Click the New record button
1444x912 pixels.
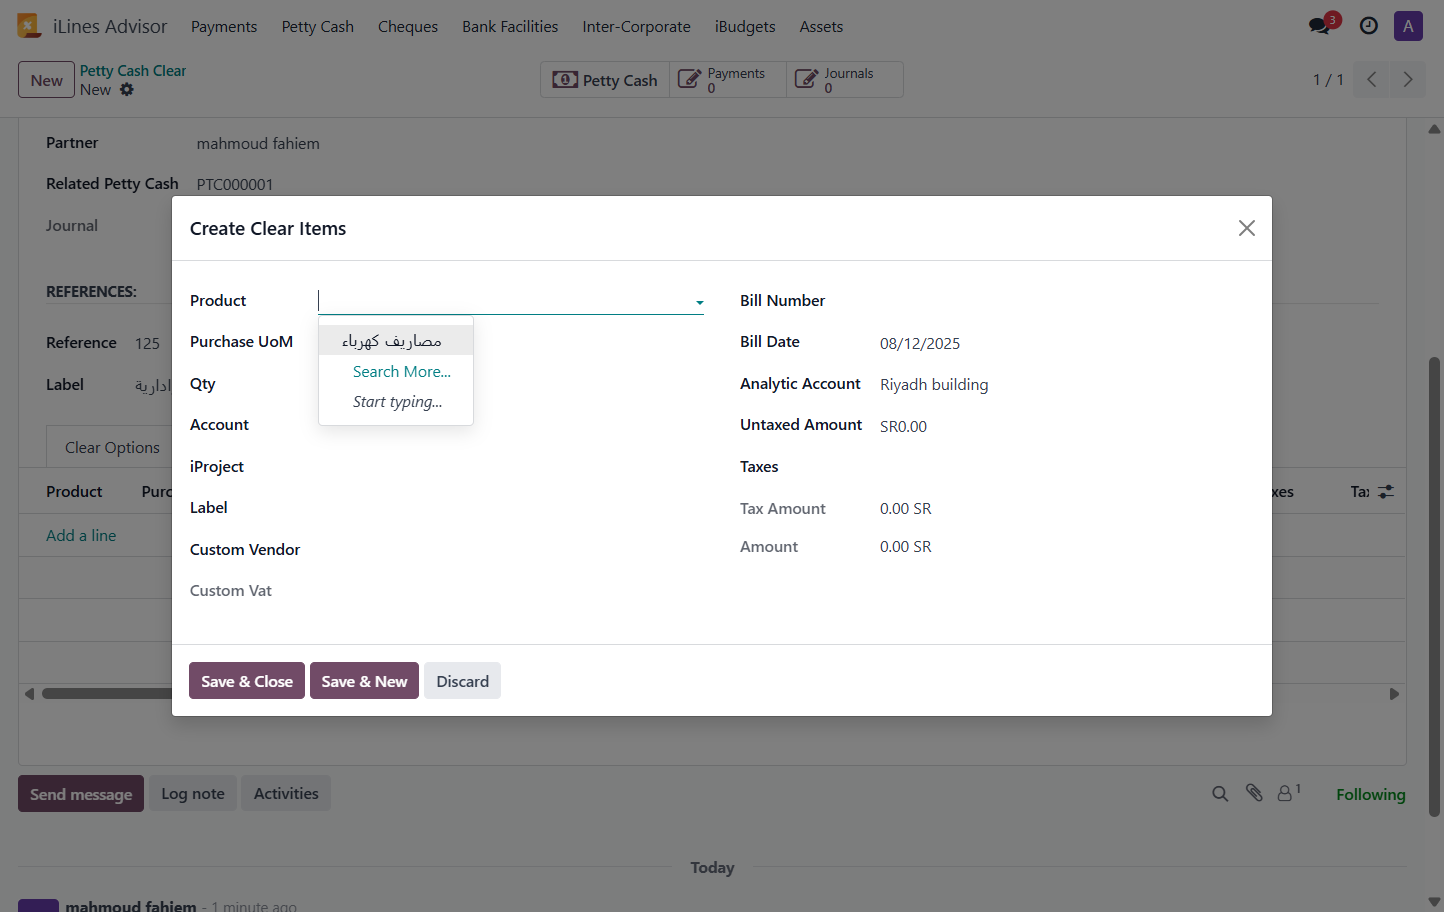(46, 80)
